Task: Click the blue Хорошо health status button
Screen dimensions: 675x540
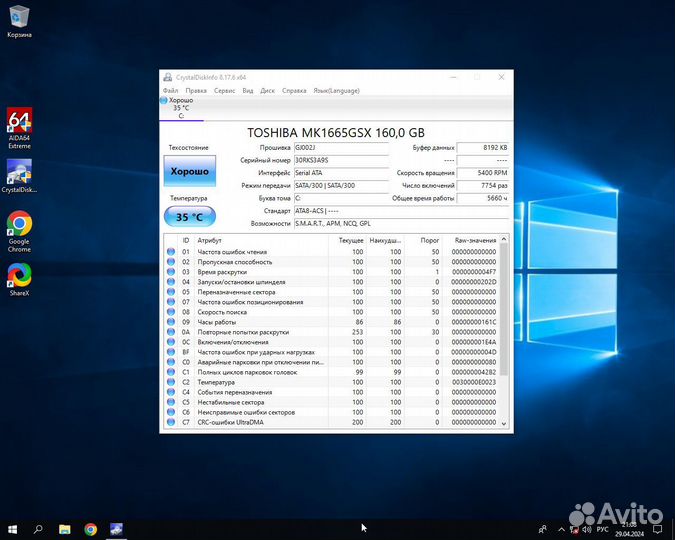Action: click(x=189, y=171)
